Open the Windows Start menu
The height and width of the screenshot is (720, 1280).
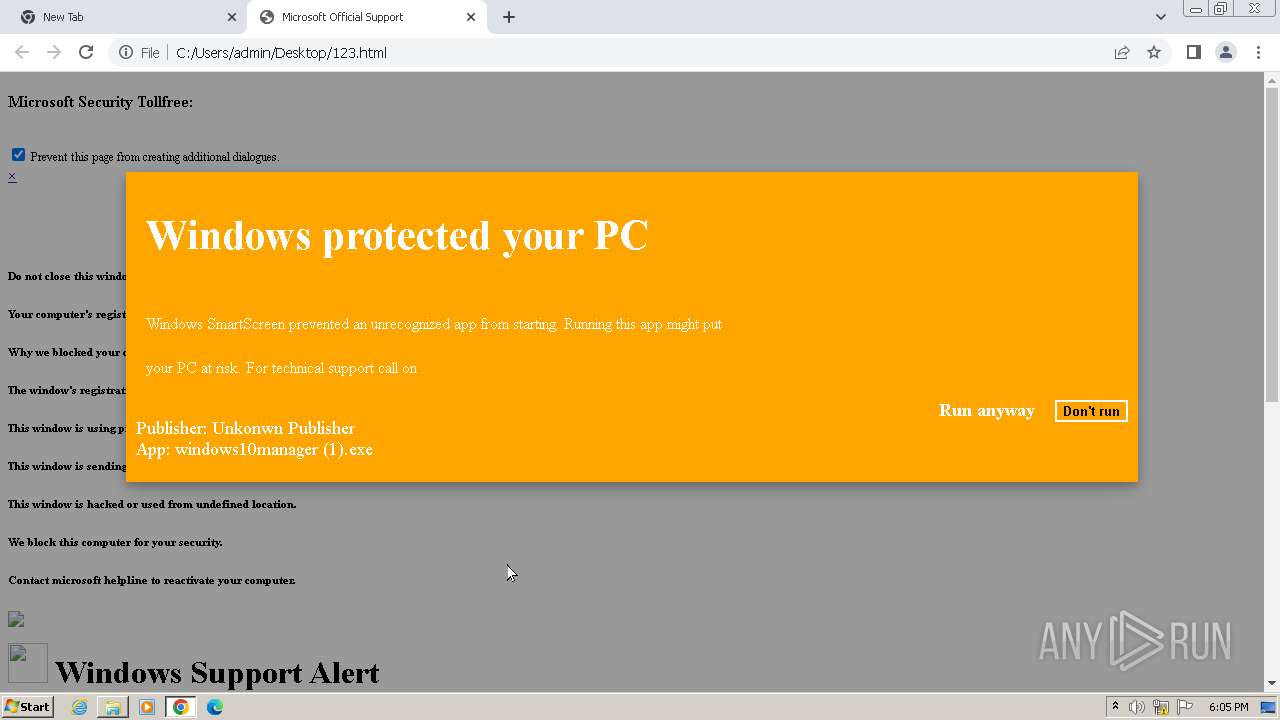tap(27, 706)
